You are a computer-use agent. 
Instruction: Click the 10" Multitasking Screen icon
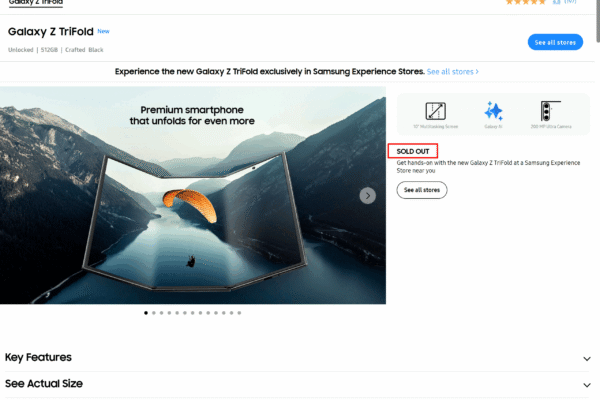pyautogui.click(x=435, y=112)
